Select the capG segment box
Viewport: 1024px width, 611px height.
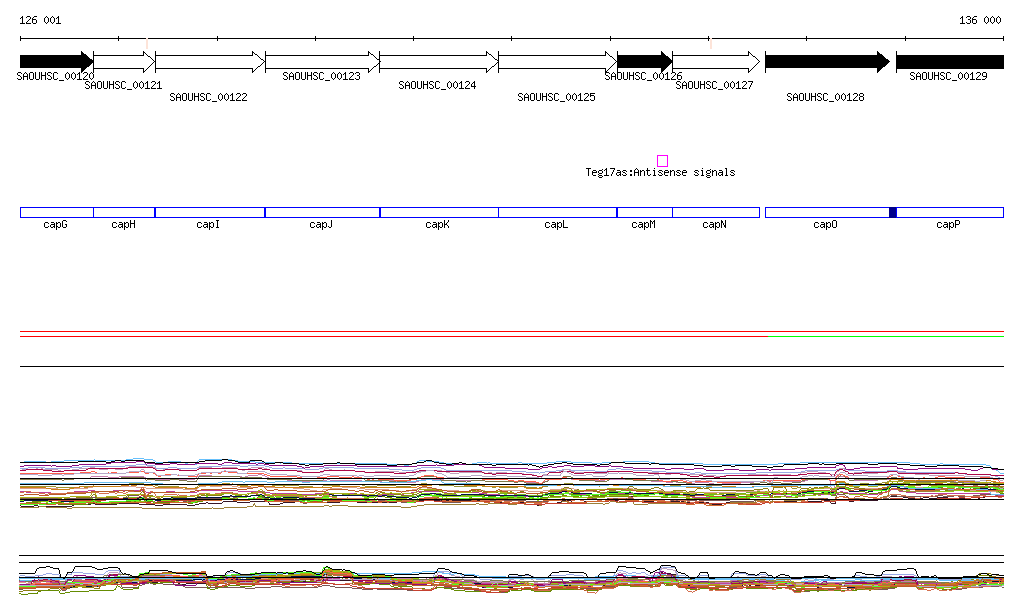tap(56, 212)
